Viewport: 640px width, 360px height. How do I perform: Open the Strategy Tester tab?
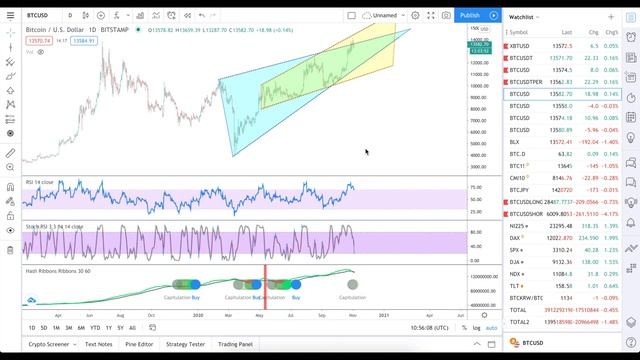(185, 344)
